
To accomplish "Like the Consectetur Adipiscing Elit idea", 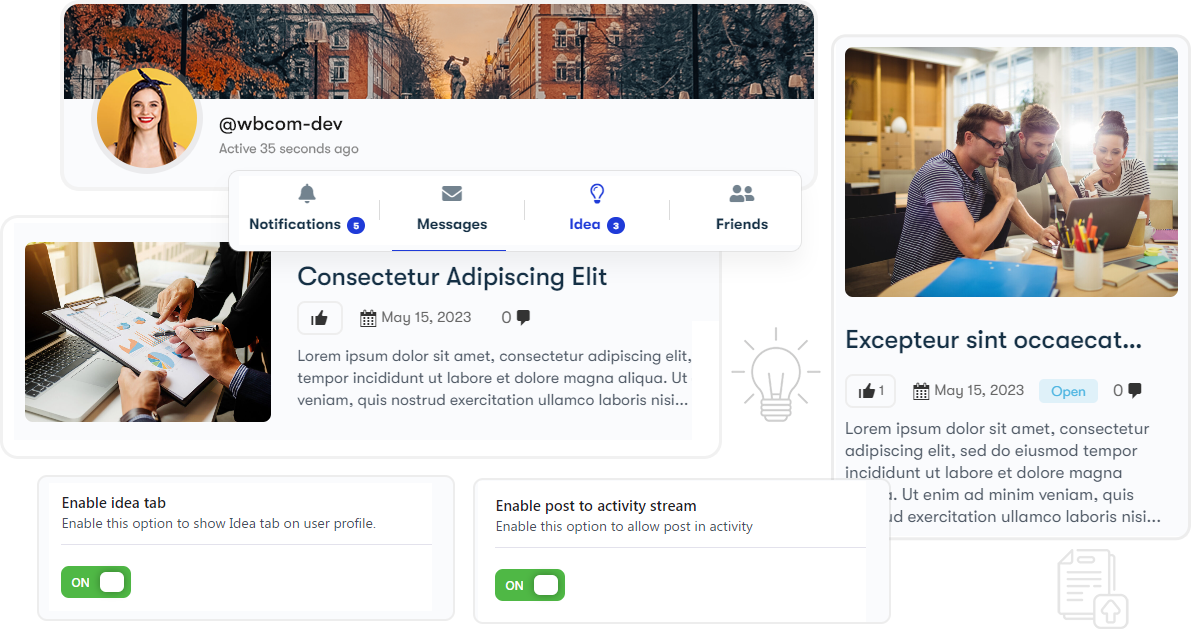I will [319, 318].
